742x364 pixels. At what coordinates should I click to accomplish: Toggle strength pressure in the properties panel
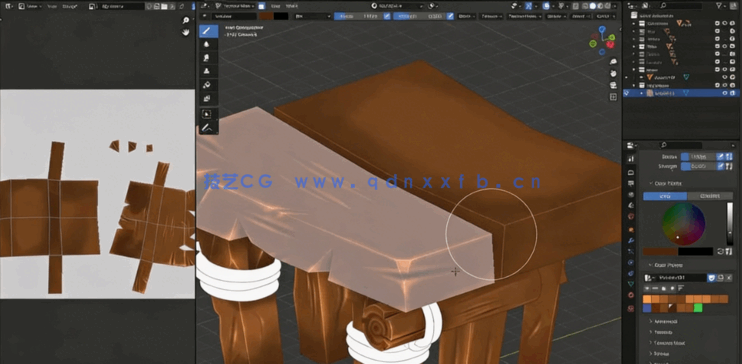[x=720, y=167]
